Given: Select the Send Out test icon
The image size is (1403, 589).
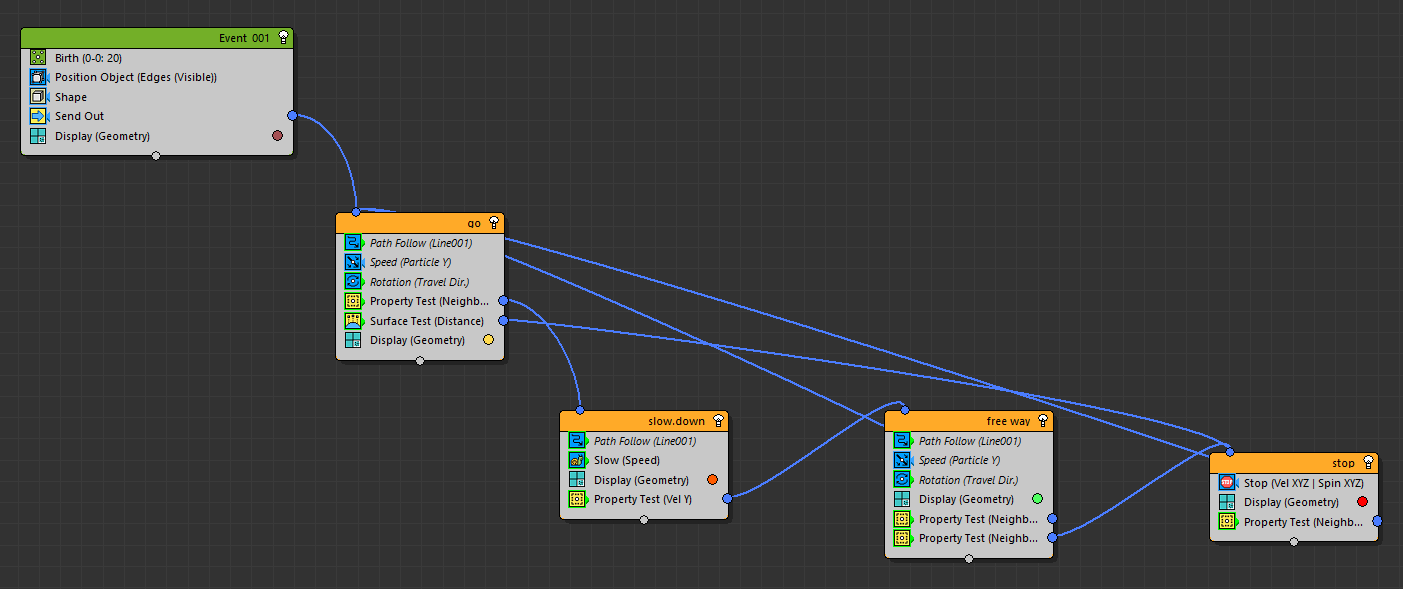Looking at the screenshot, I should [38, 116].
